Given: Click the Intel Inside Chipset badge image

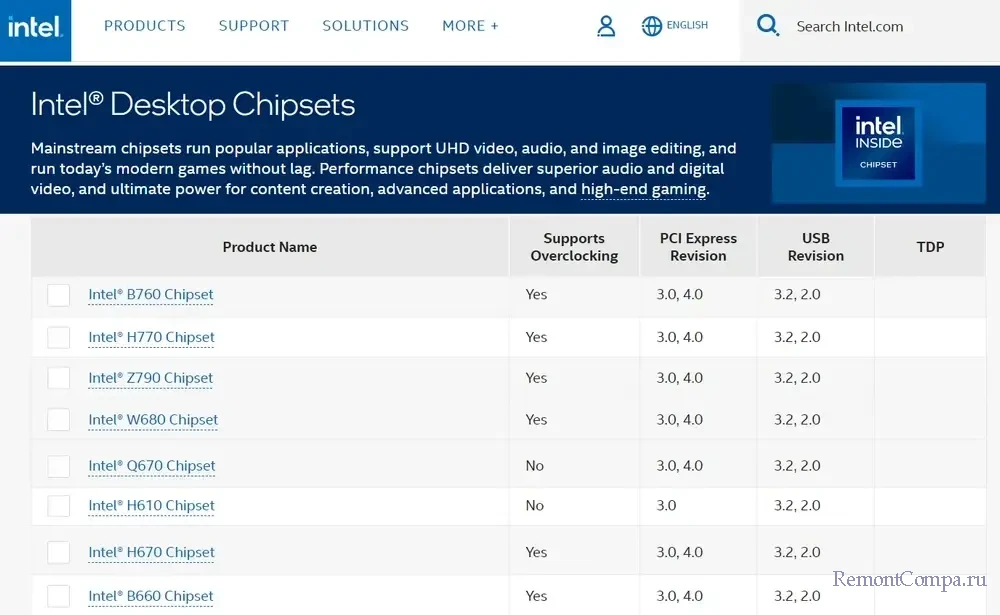Looking at the screenshot, I should (x=877, y=143).
